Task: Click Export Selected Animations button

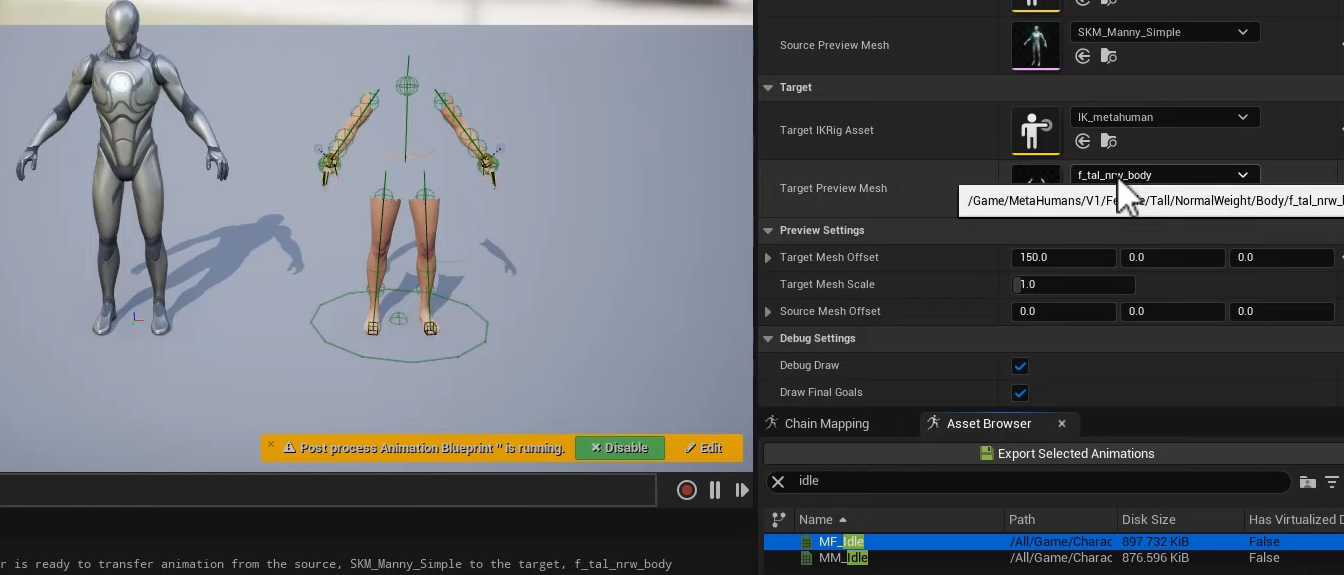Action: 1066,454
